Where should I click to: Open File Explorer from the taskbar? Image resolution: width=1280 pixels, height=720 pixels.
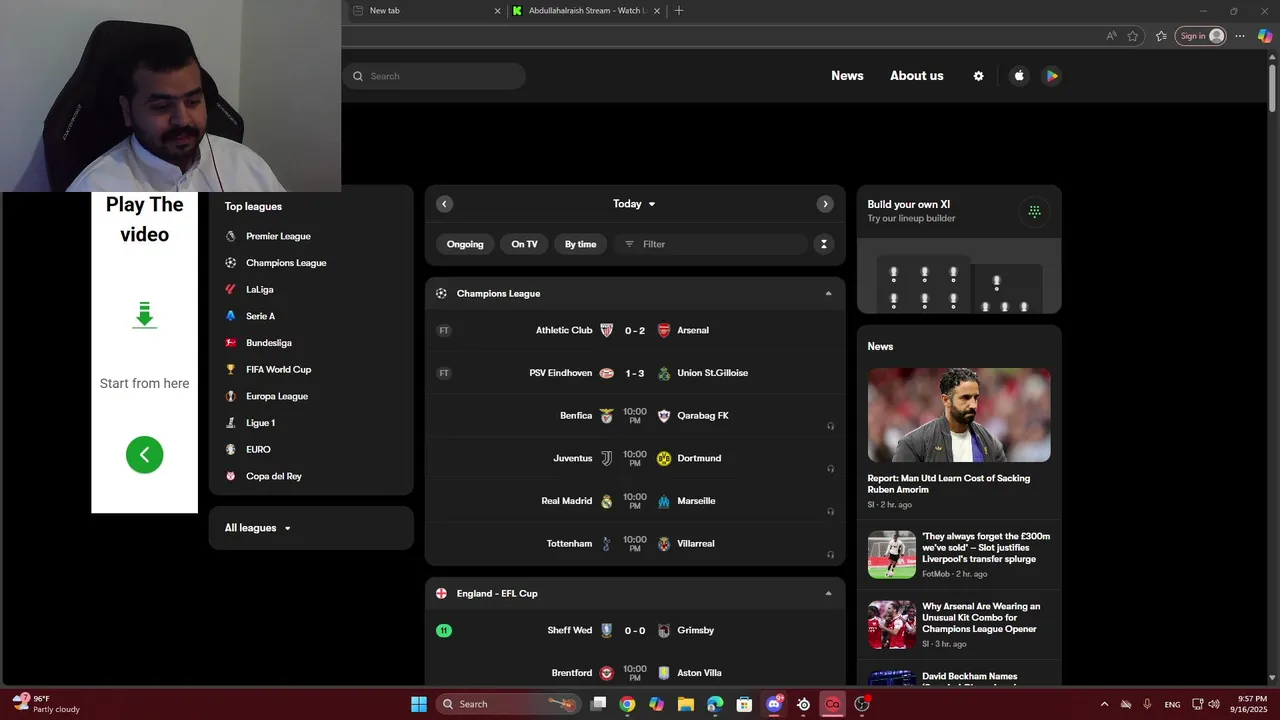686,704
